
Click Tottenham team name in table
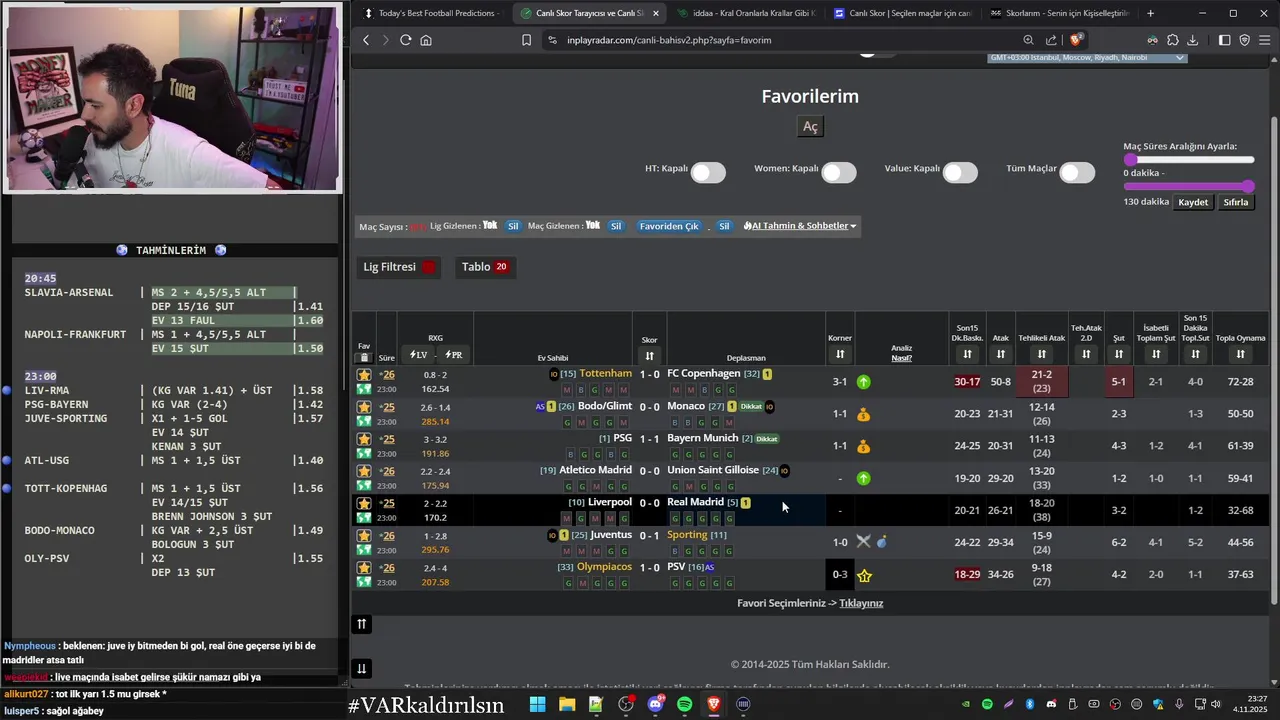[605, 373]
